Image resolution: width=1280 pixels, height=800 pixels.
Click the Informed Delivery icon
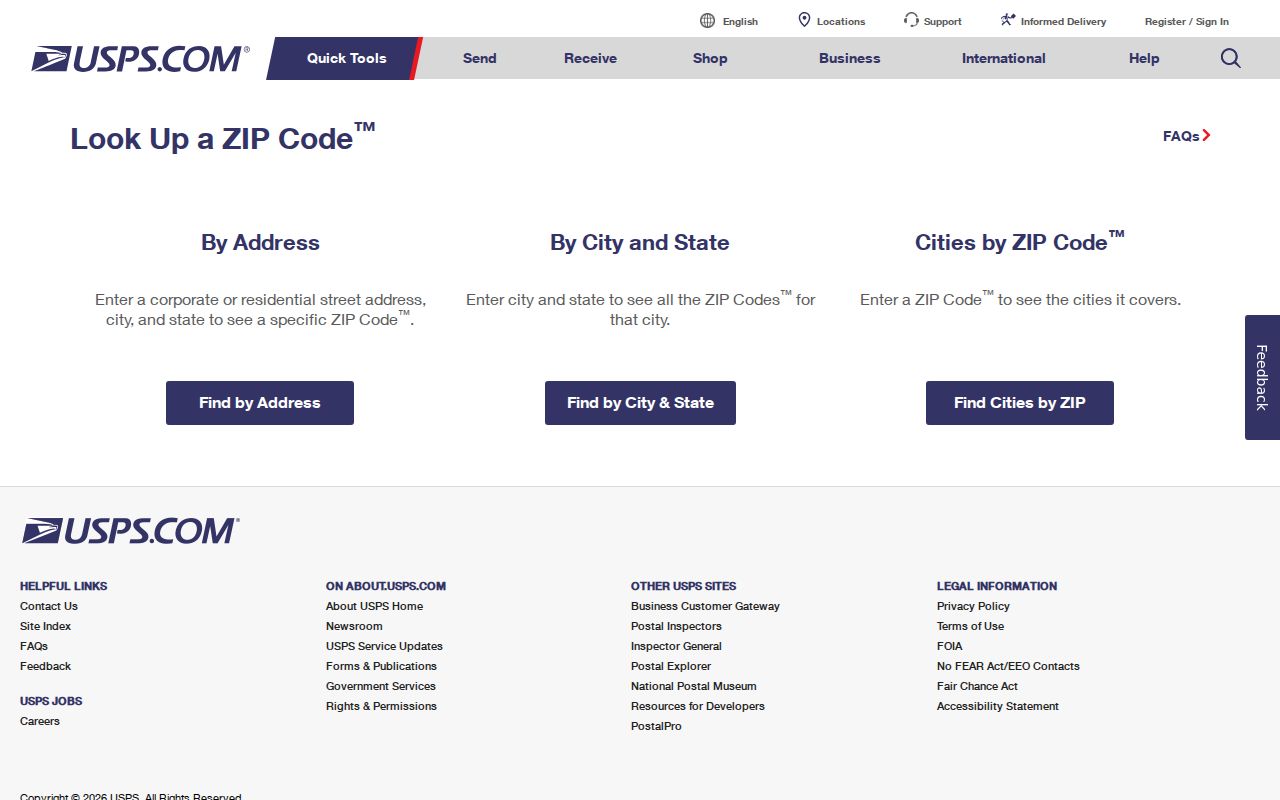[x=1008, y=20]
